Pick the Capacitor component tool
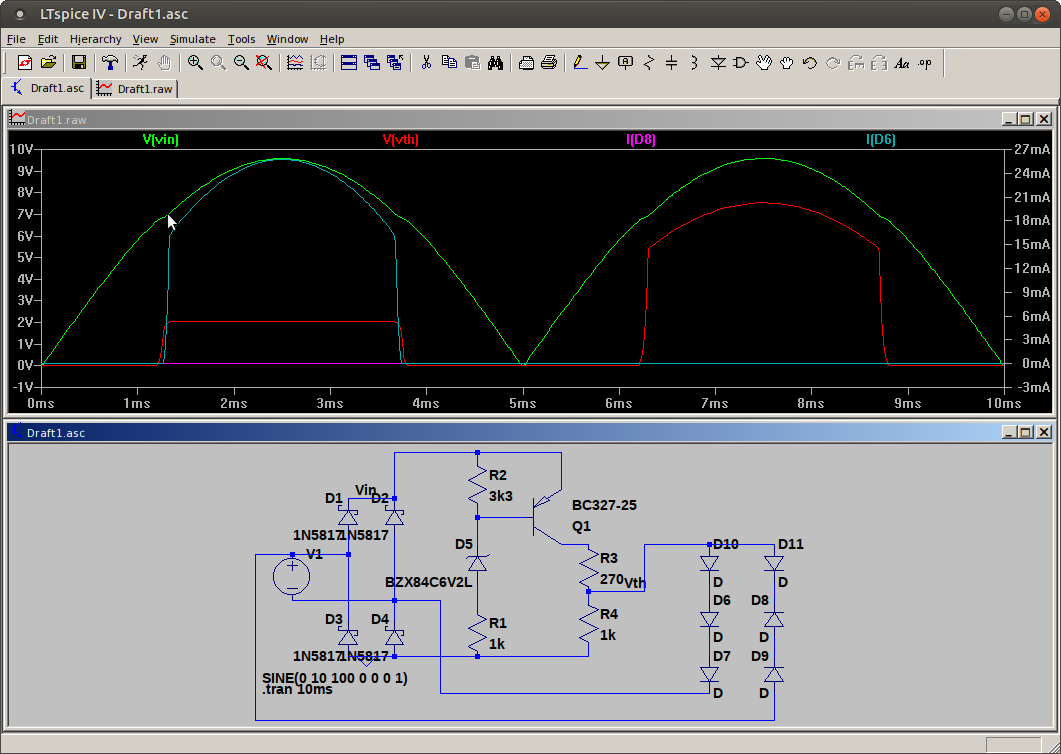The height and width of the screenshot is (754, 1061). (x=671, y=63)
